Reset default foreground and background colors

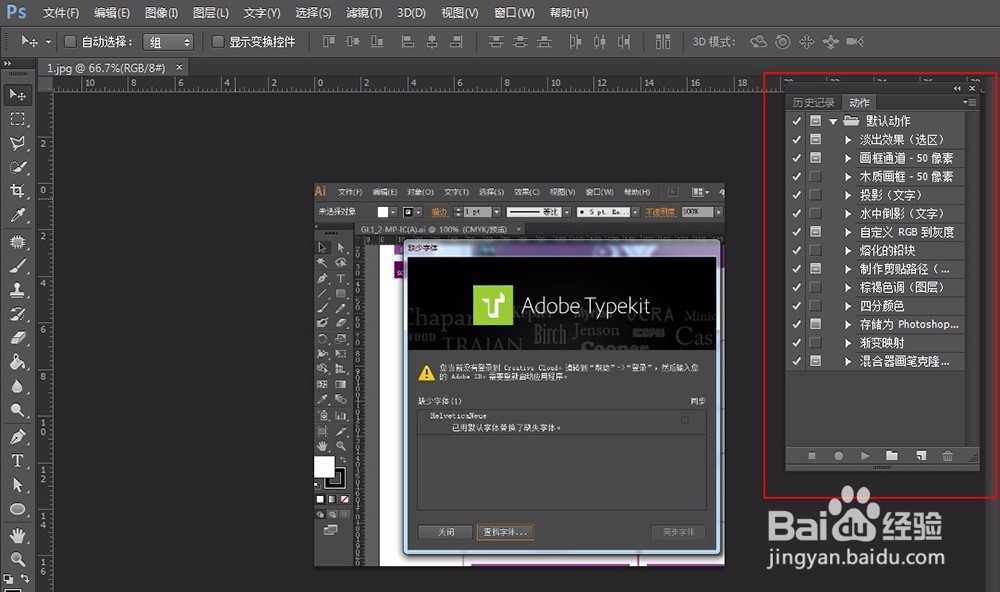tap(8, 579)
